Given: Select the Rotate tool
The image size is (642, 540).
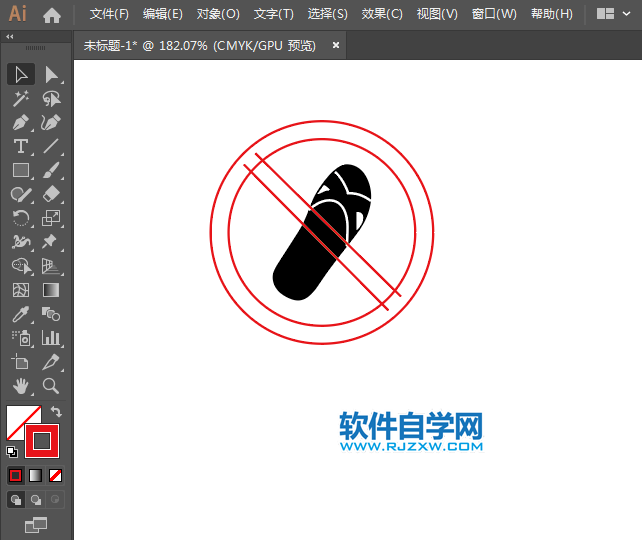Looking at the screenshot, I should tap(21, 218).
